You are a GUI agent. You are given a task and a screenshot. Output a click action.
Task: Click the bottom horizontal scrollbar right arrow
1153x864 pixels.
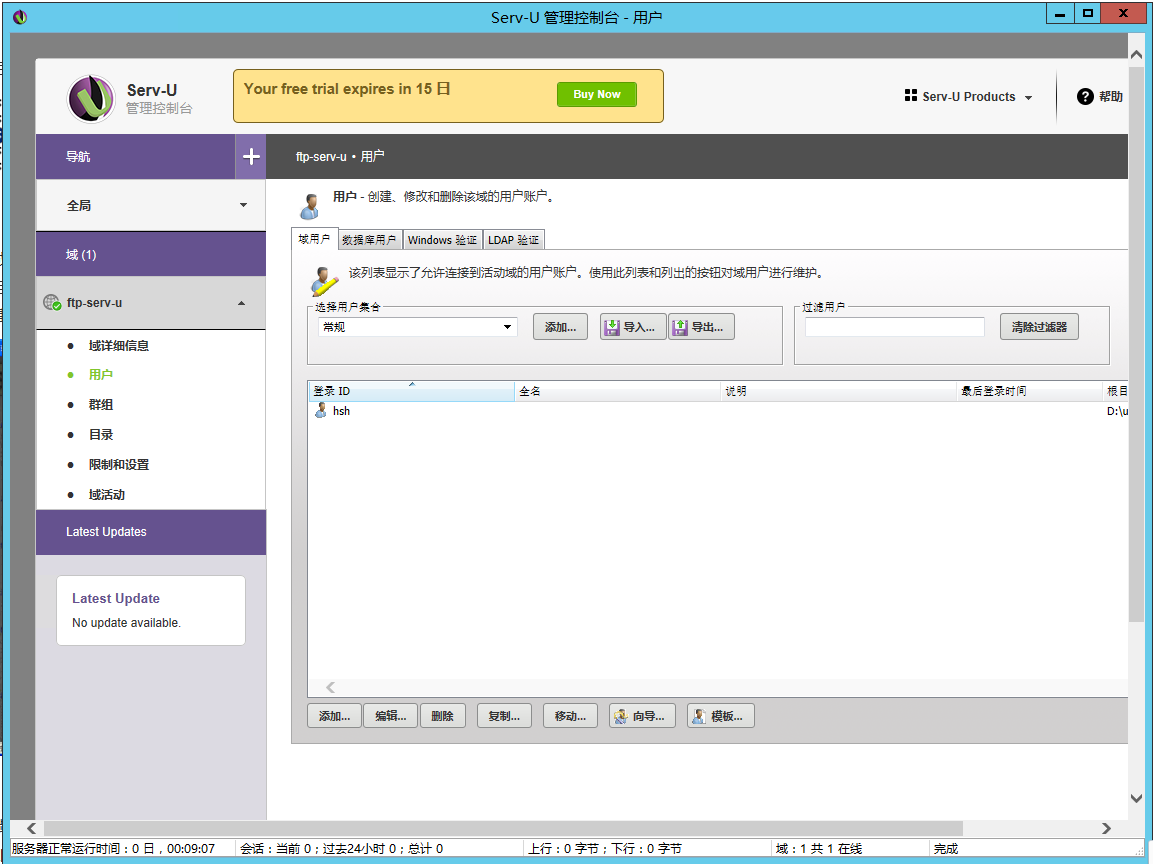(1106, 829)
